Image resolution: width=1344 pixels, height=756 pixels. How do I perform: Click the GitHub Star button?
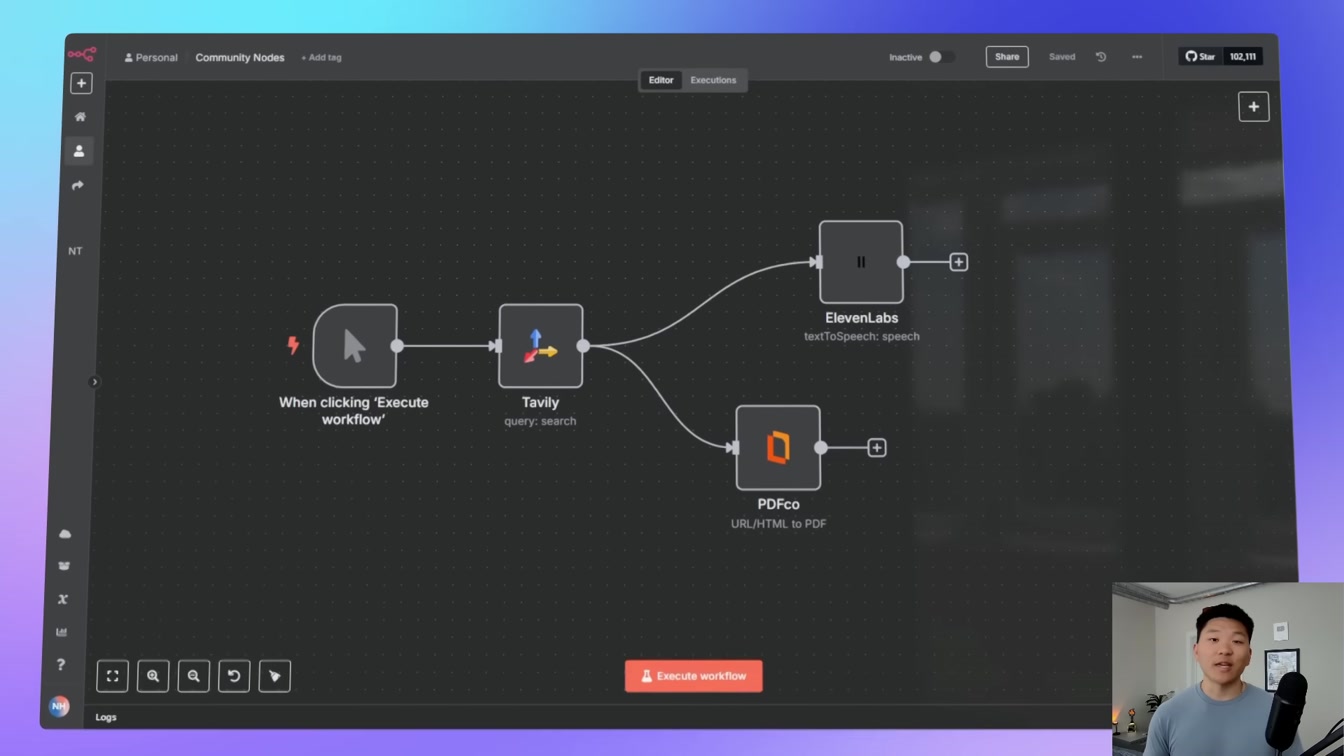click(1200, 57)
